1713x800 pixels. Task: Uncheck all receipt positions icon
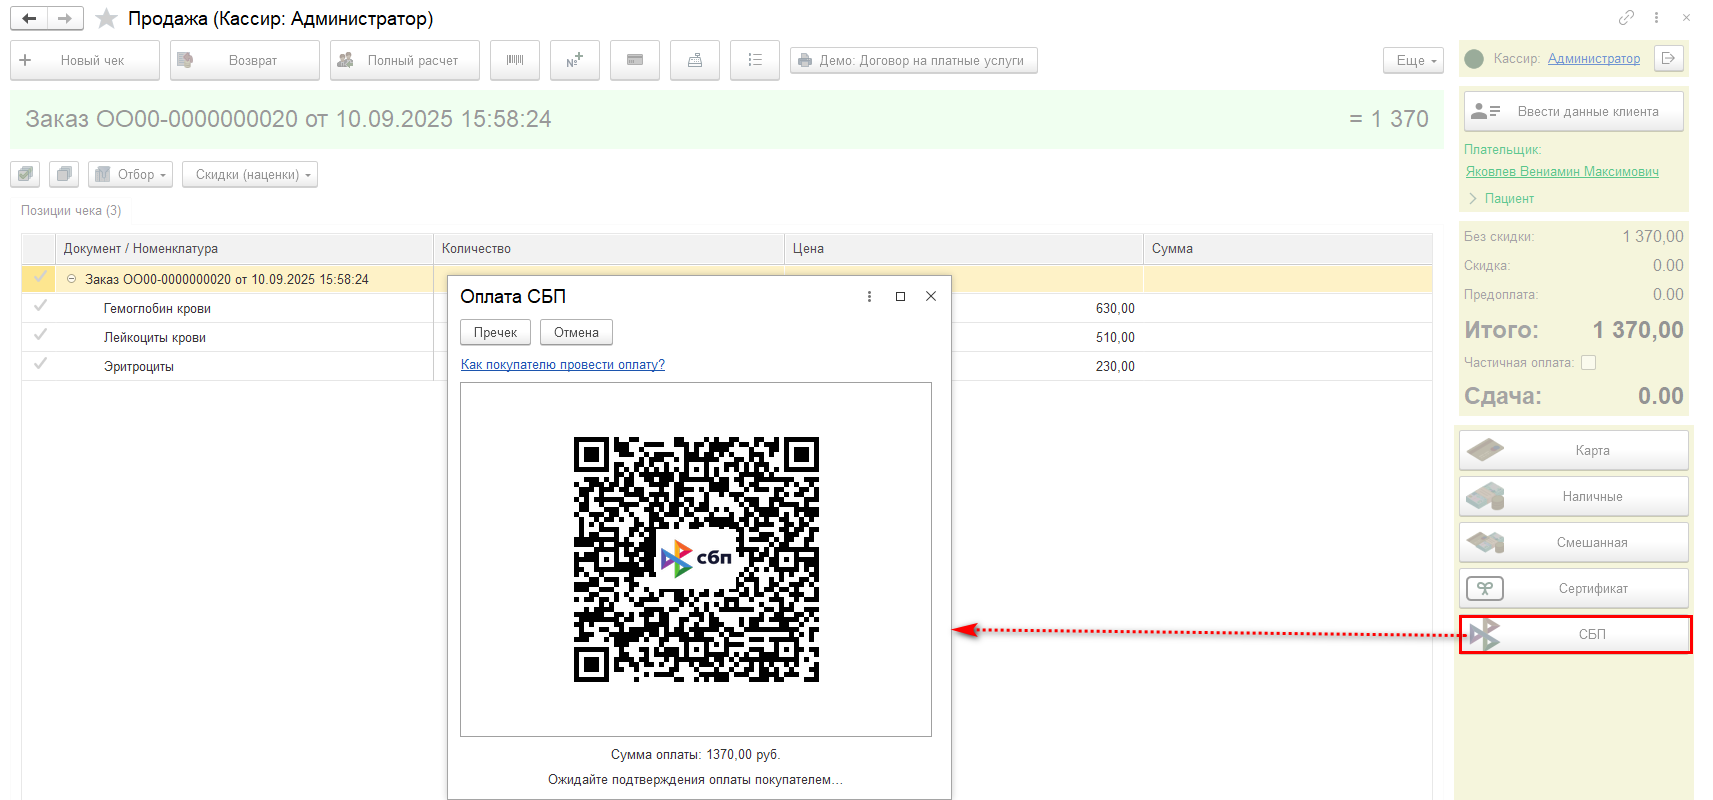(64, 174)
